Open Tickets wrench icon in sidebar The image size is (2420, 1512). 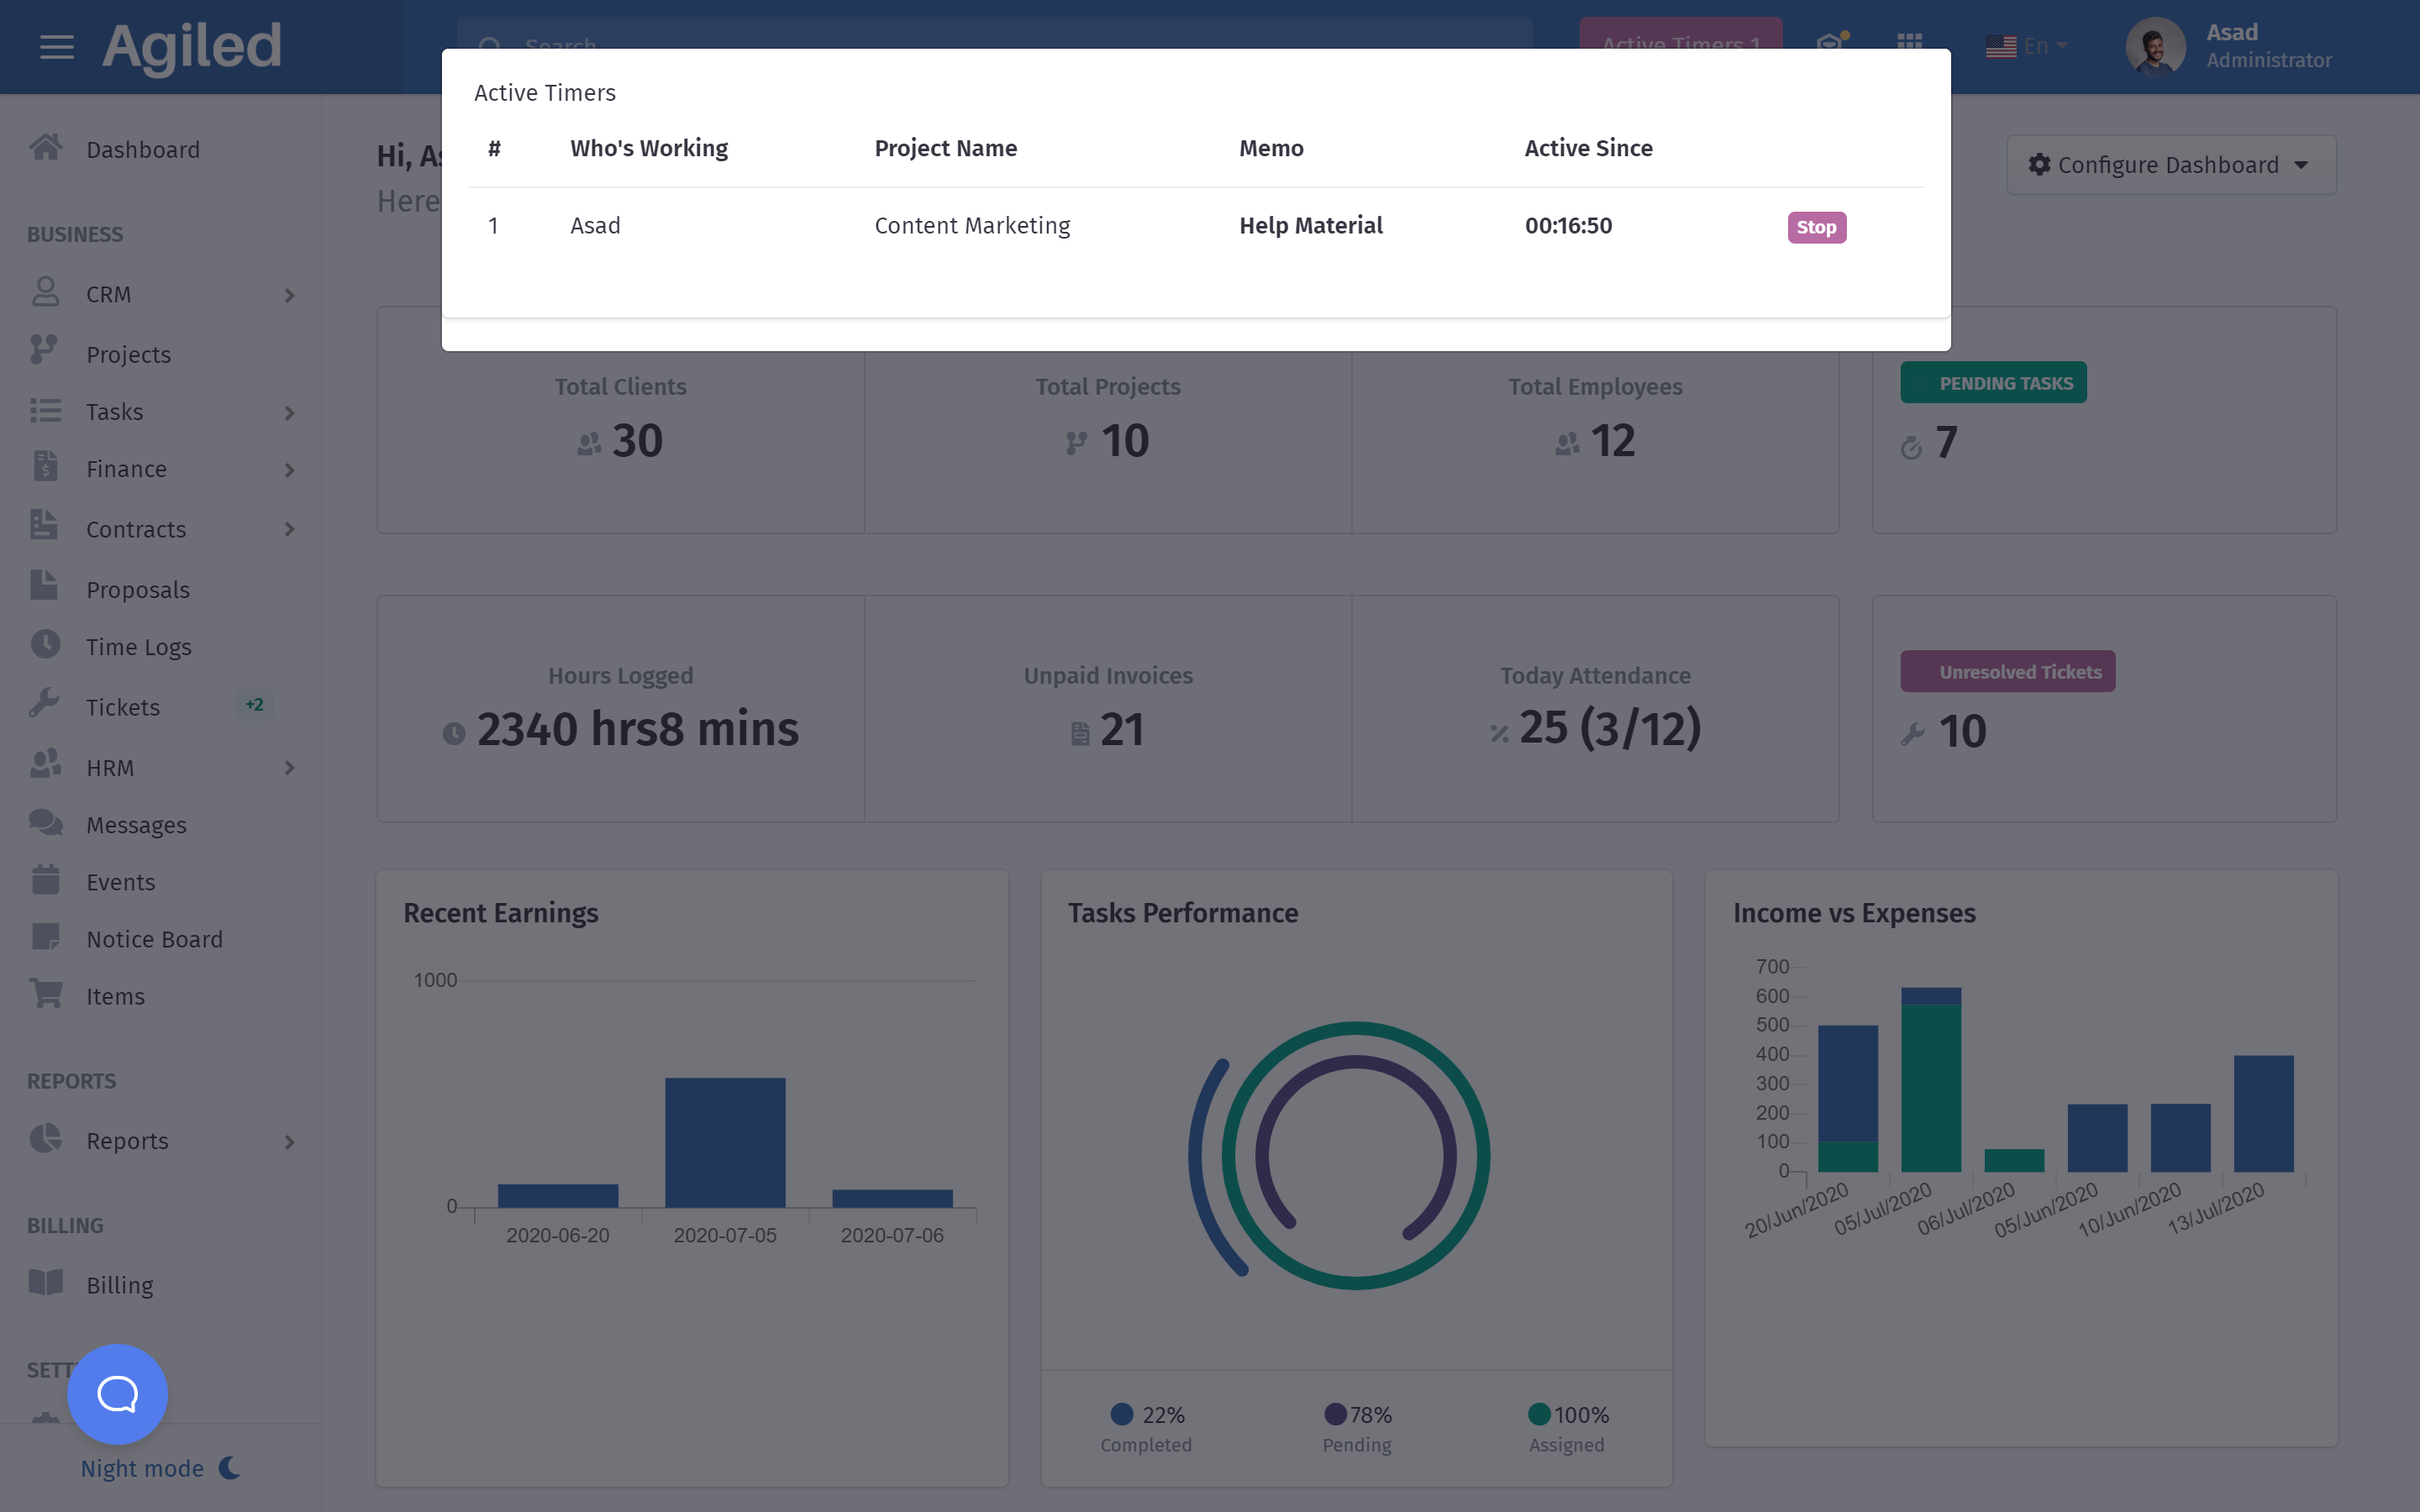pyautogui.click(x=45, y=705)
